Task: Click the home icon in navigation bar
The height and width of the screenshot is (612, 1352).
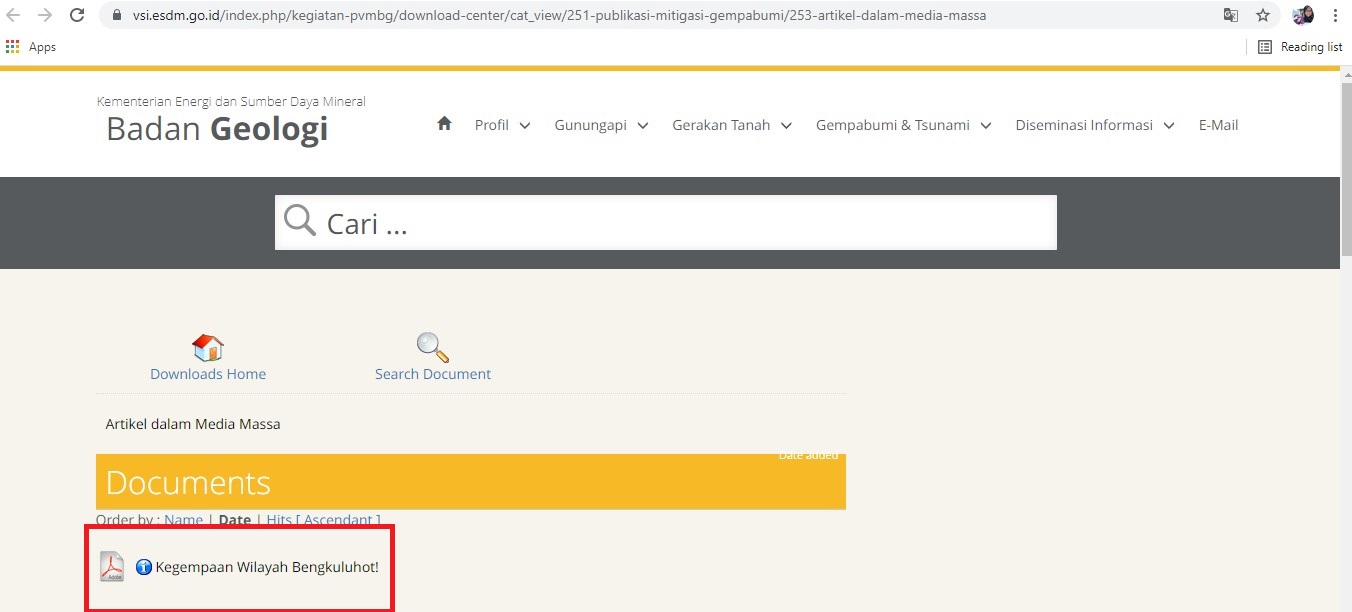Action: [x=445, y=124]
